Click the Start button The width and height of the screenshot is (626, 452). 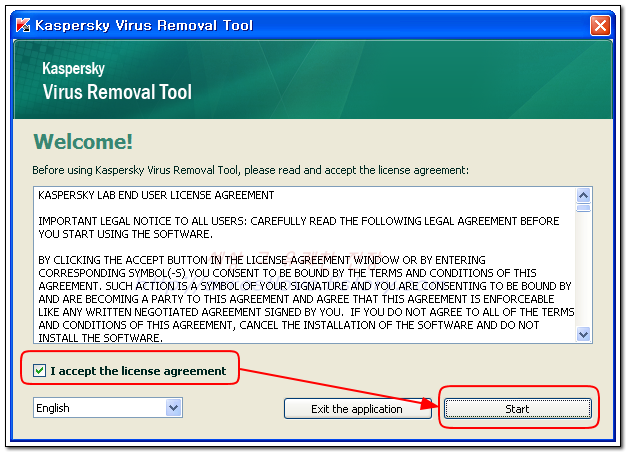tap(518, 408)
